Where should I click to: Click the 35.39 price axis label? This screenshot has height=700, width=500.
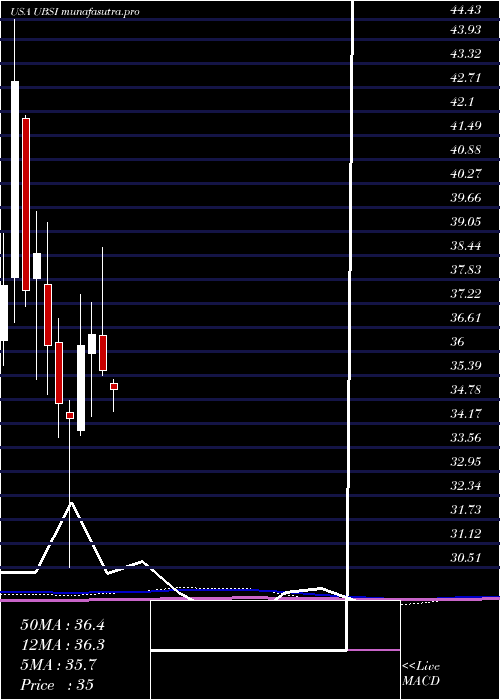coord(465,367)
